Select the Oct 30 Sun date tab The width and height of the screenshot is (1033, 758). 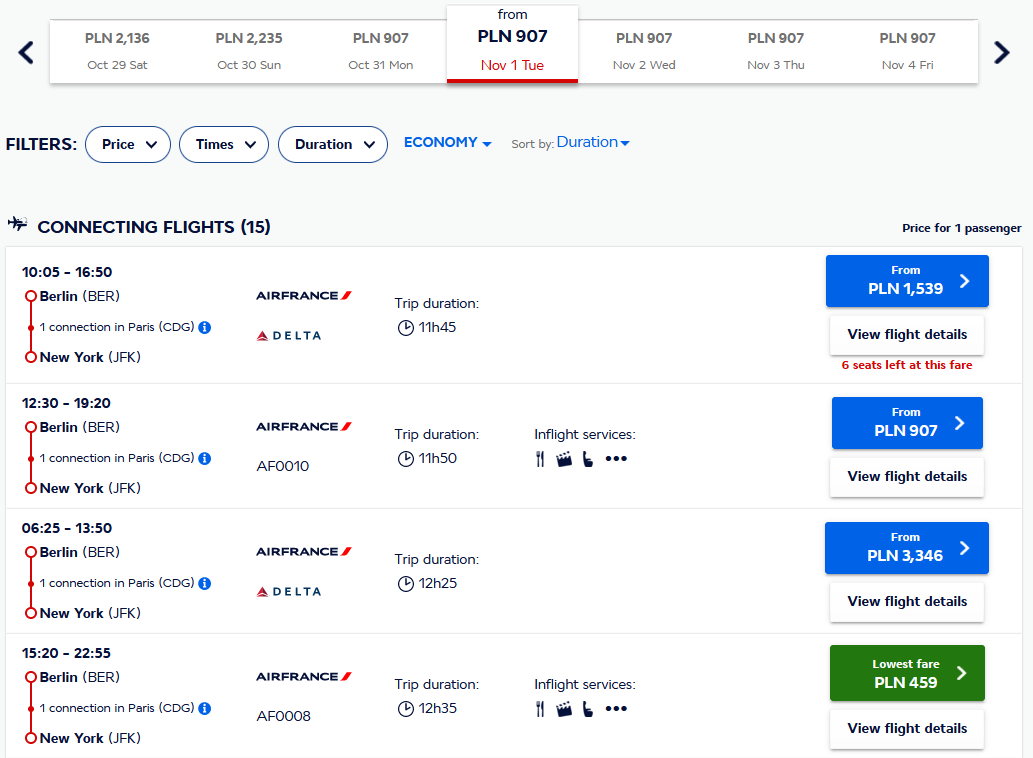[249, 51]
